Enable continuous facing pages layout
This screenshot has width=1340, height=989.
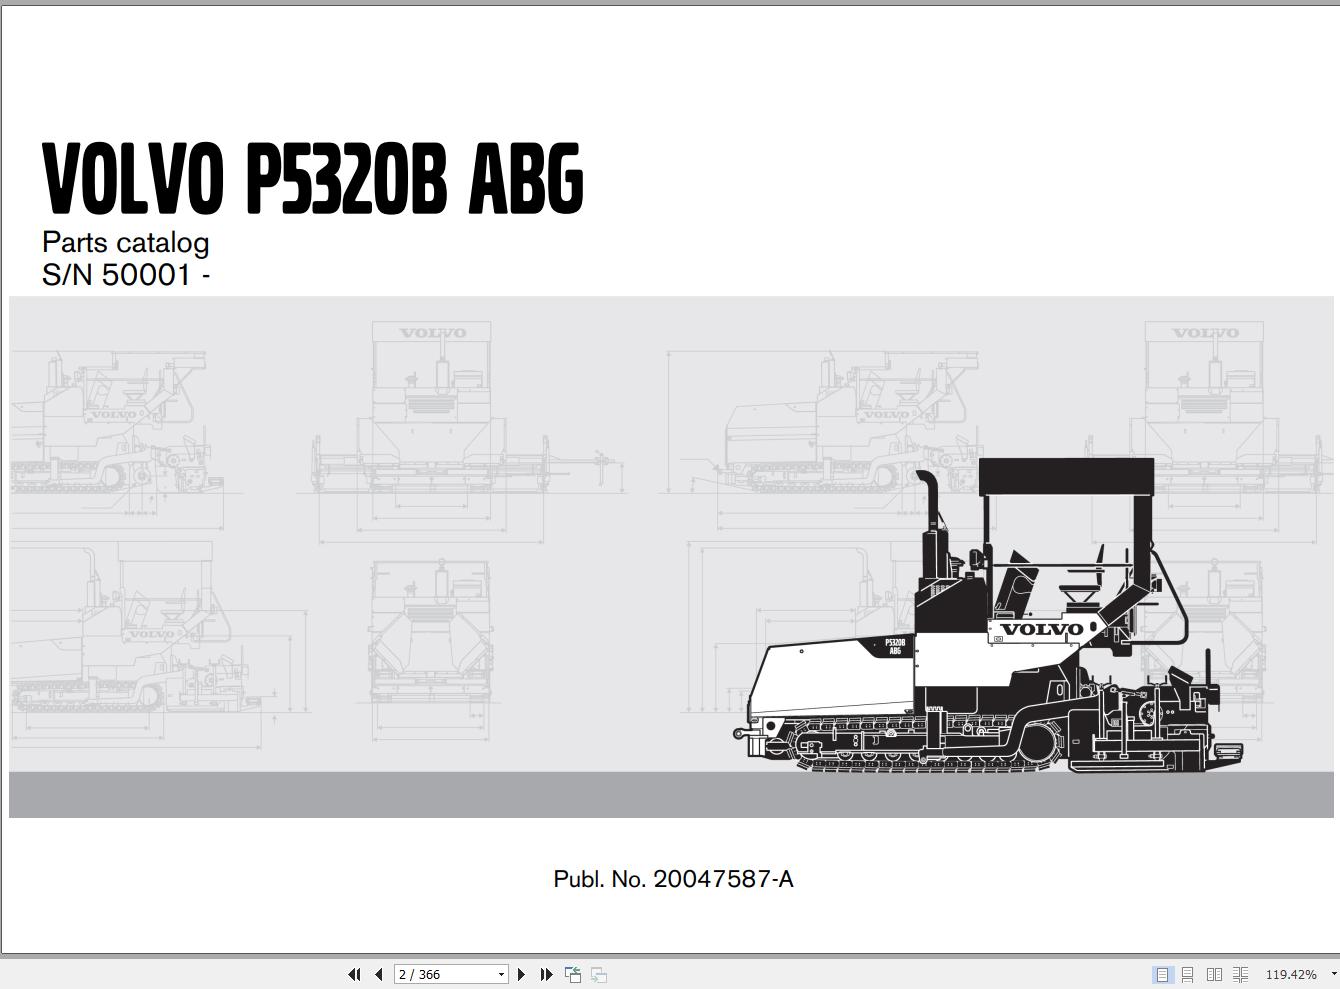(x=1240, y=974)
